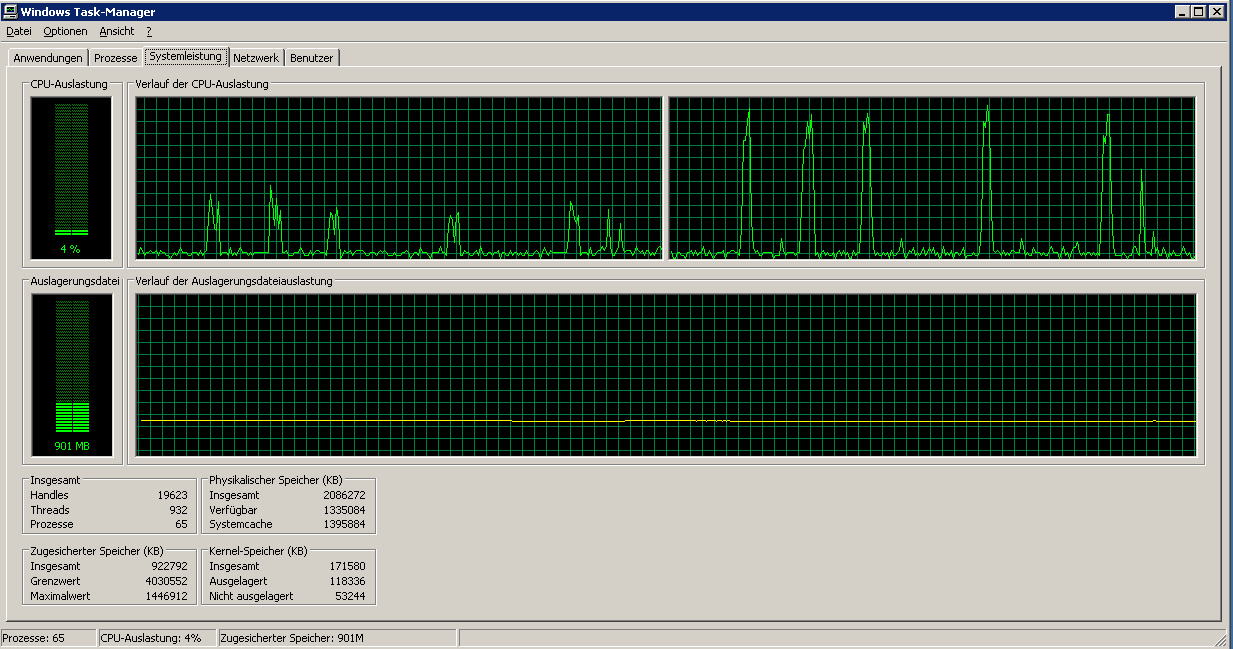The image size is (1233, 649).
Task: Click the Handles value 19623
Action: (x=172, y=495)
